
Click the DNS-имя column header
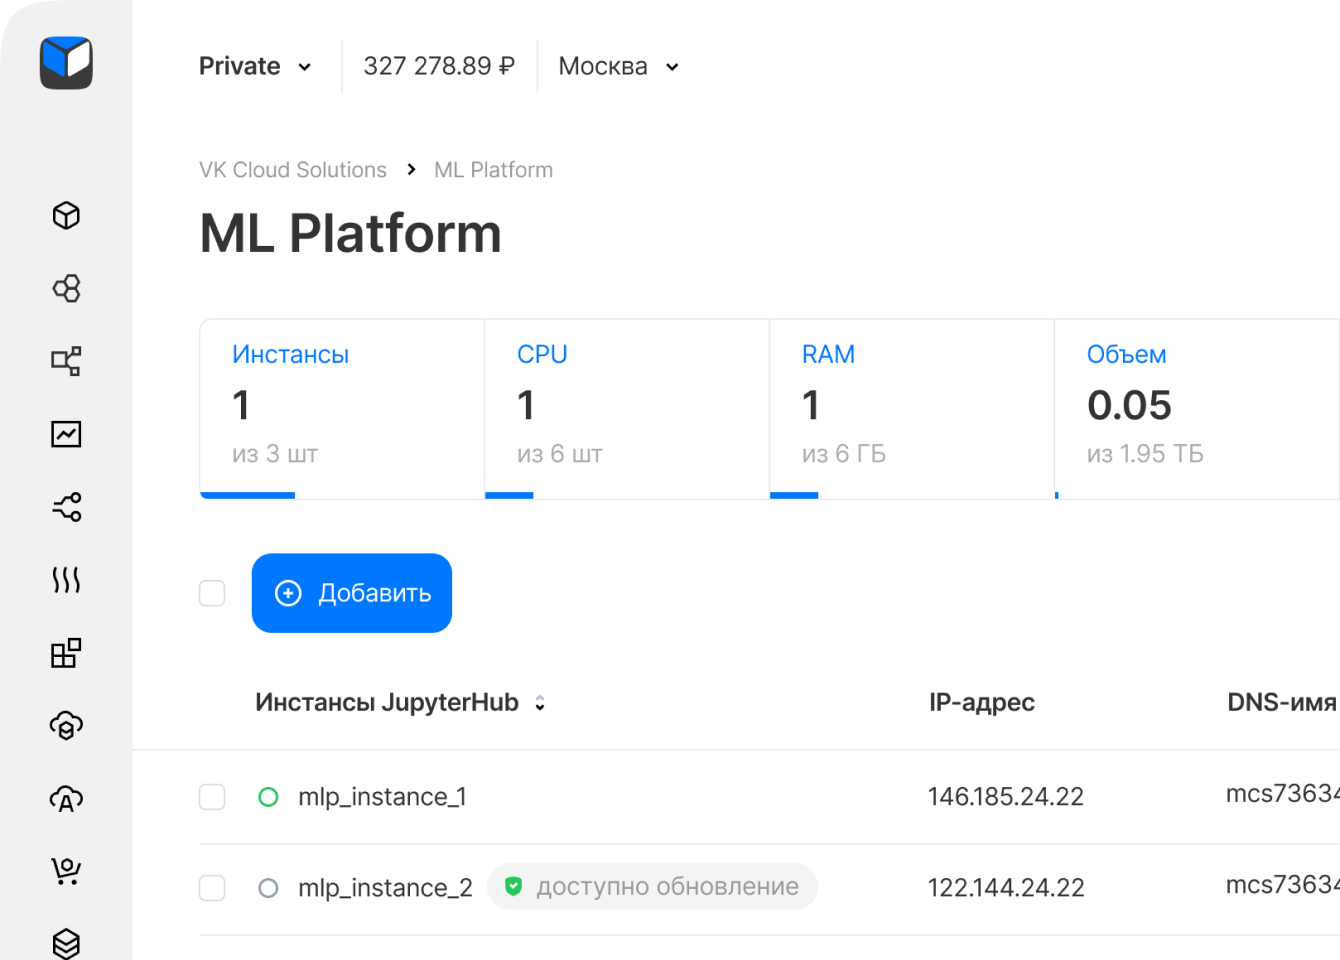click(1282, 703)
